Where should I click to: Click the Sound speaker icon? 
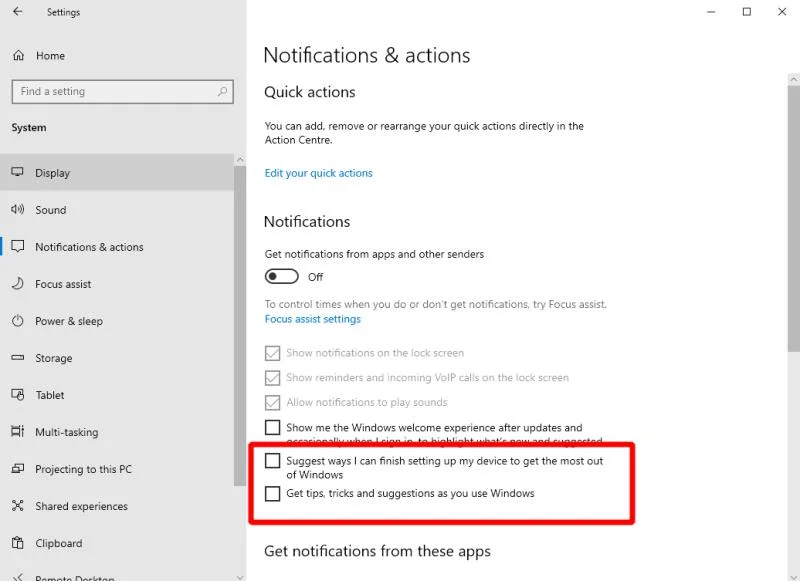17,209
